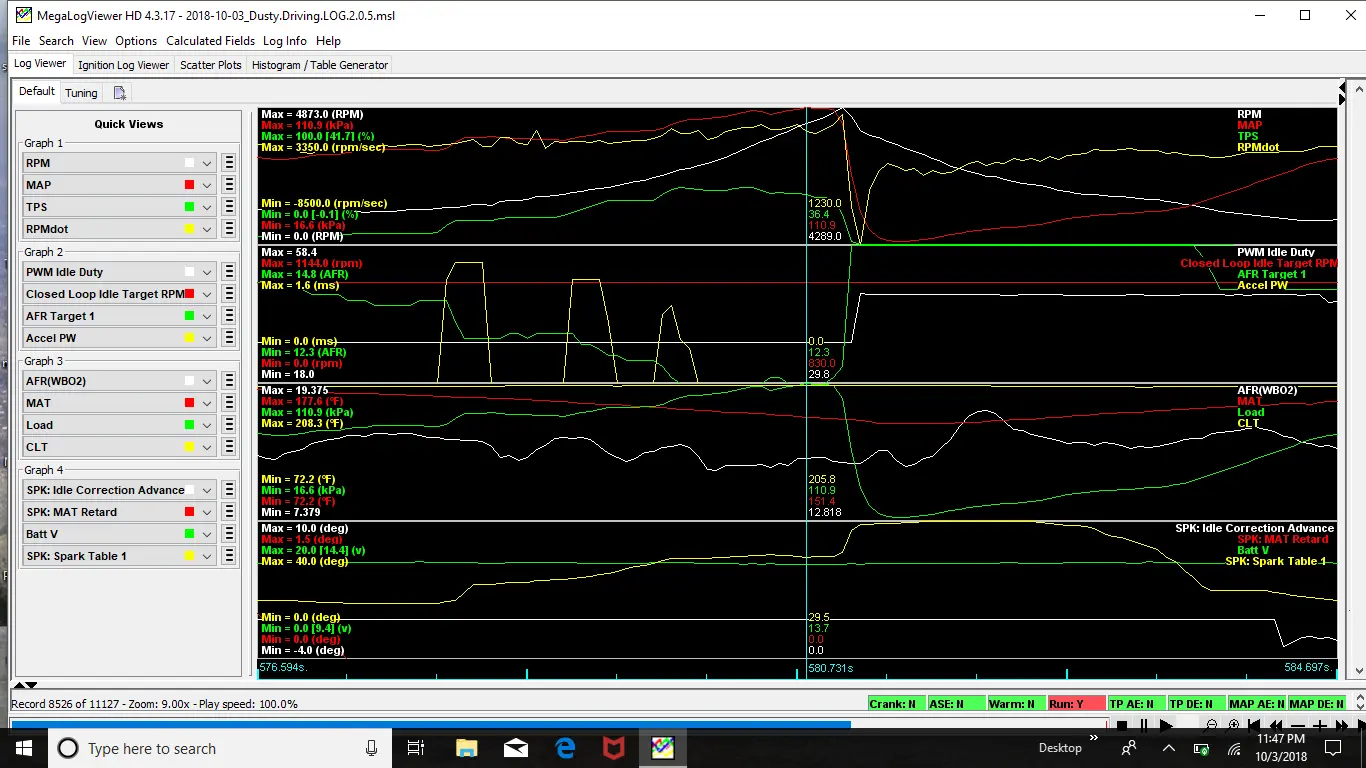Expand the AFR(WBO2) field dropdown
Screen dimensions: 1366x768
coord(207,381)
